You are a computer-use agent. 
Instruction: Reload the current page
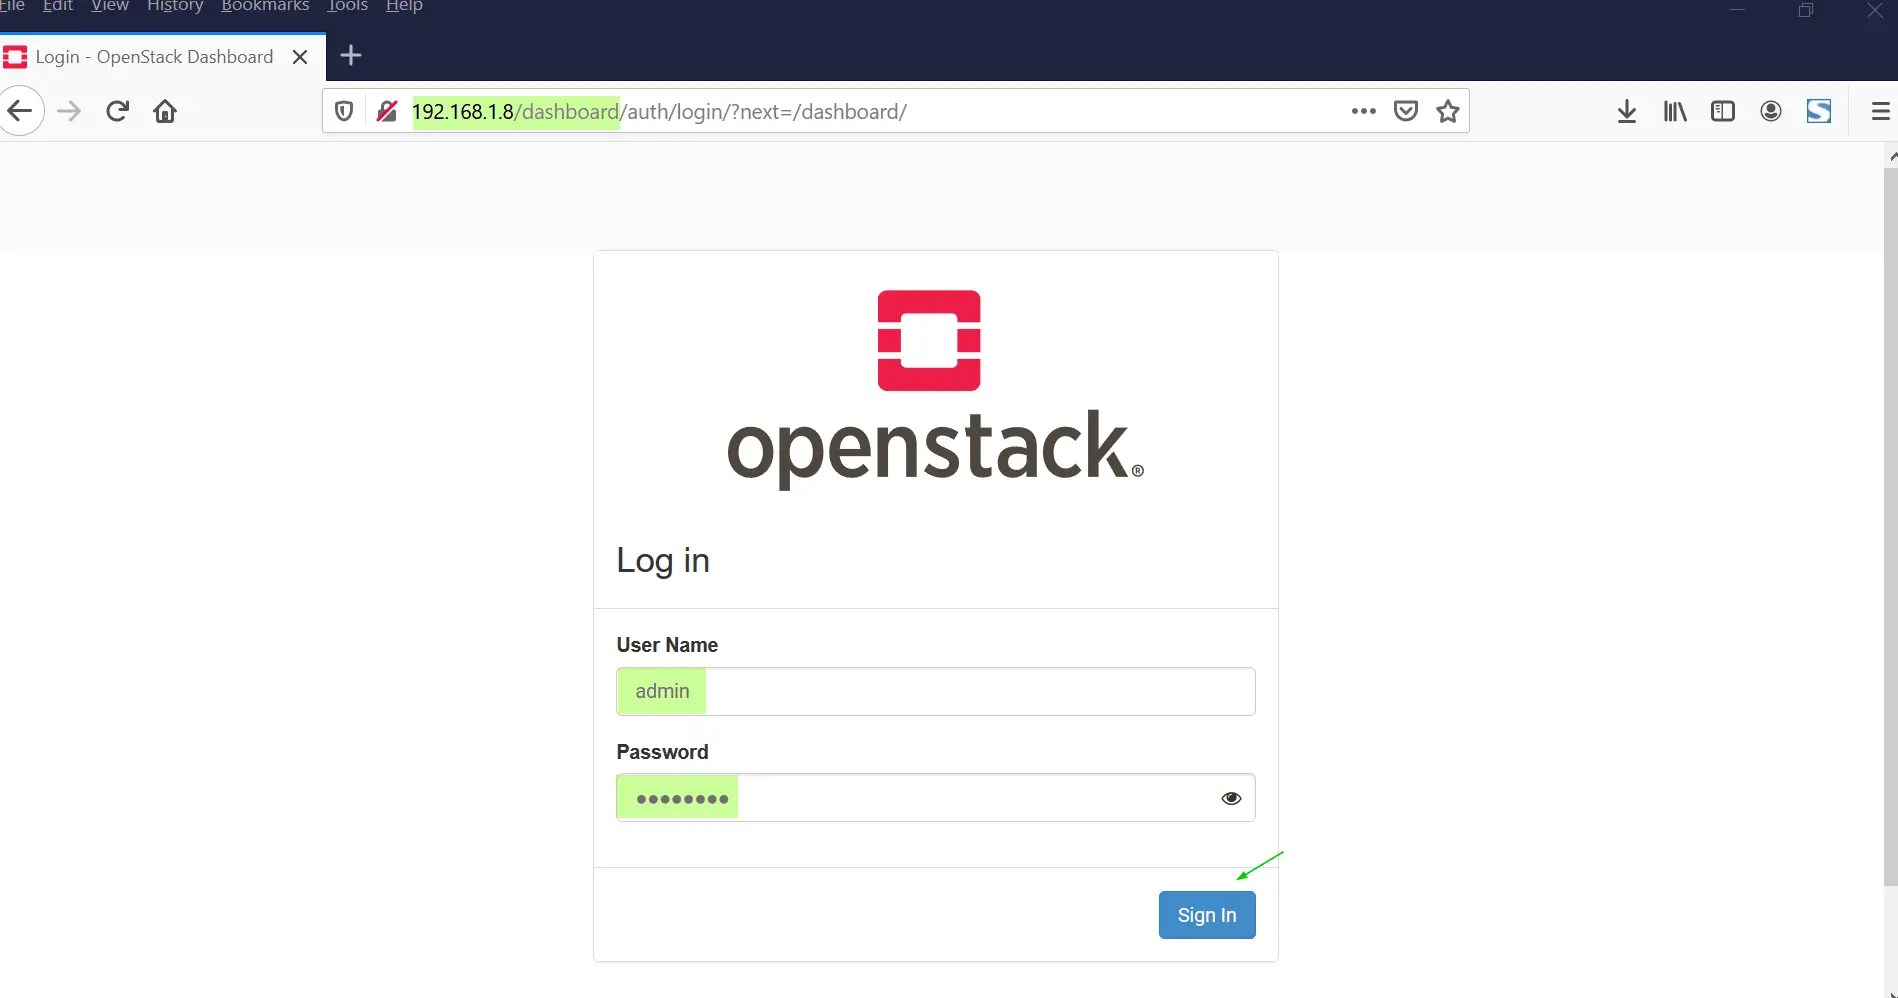117,111
